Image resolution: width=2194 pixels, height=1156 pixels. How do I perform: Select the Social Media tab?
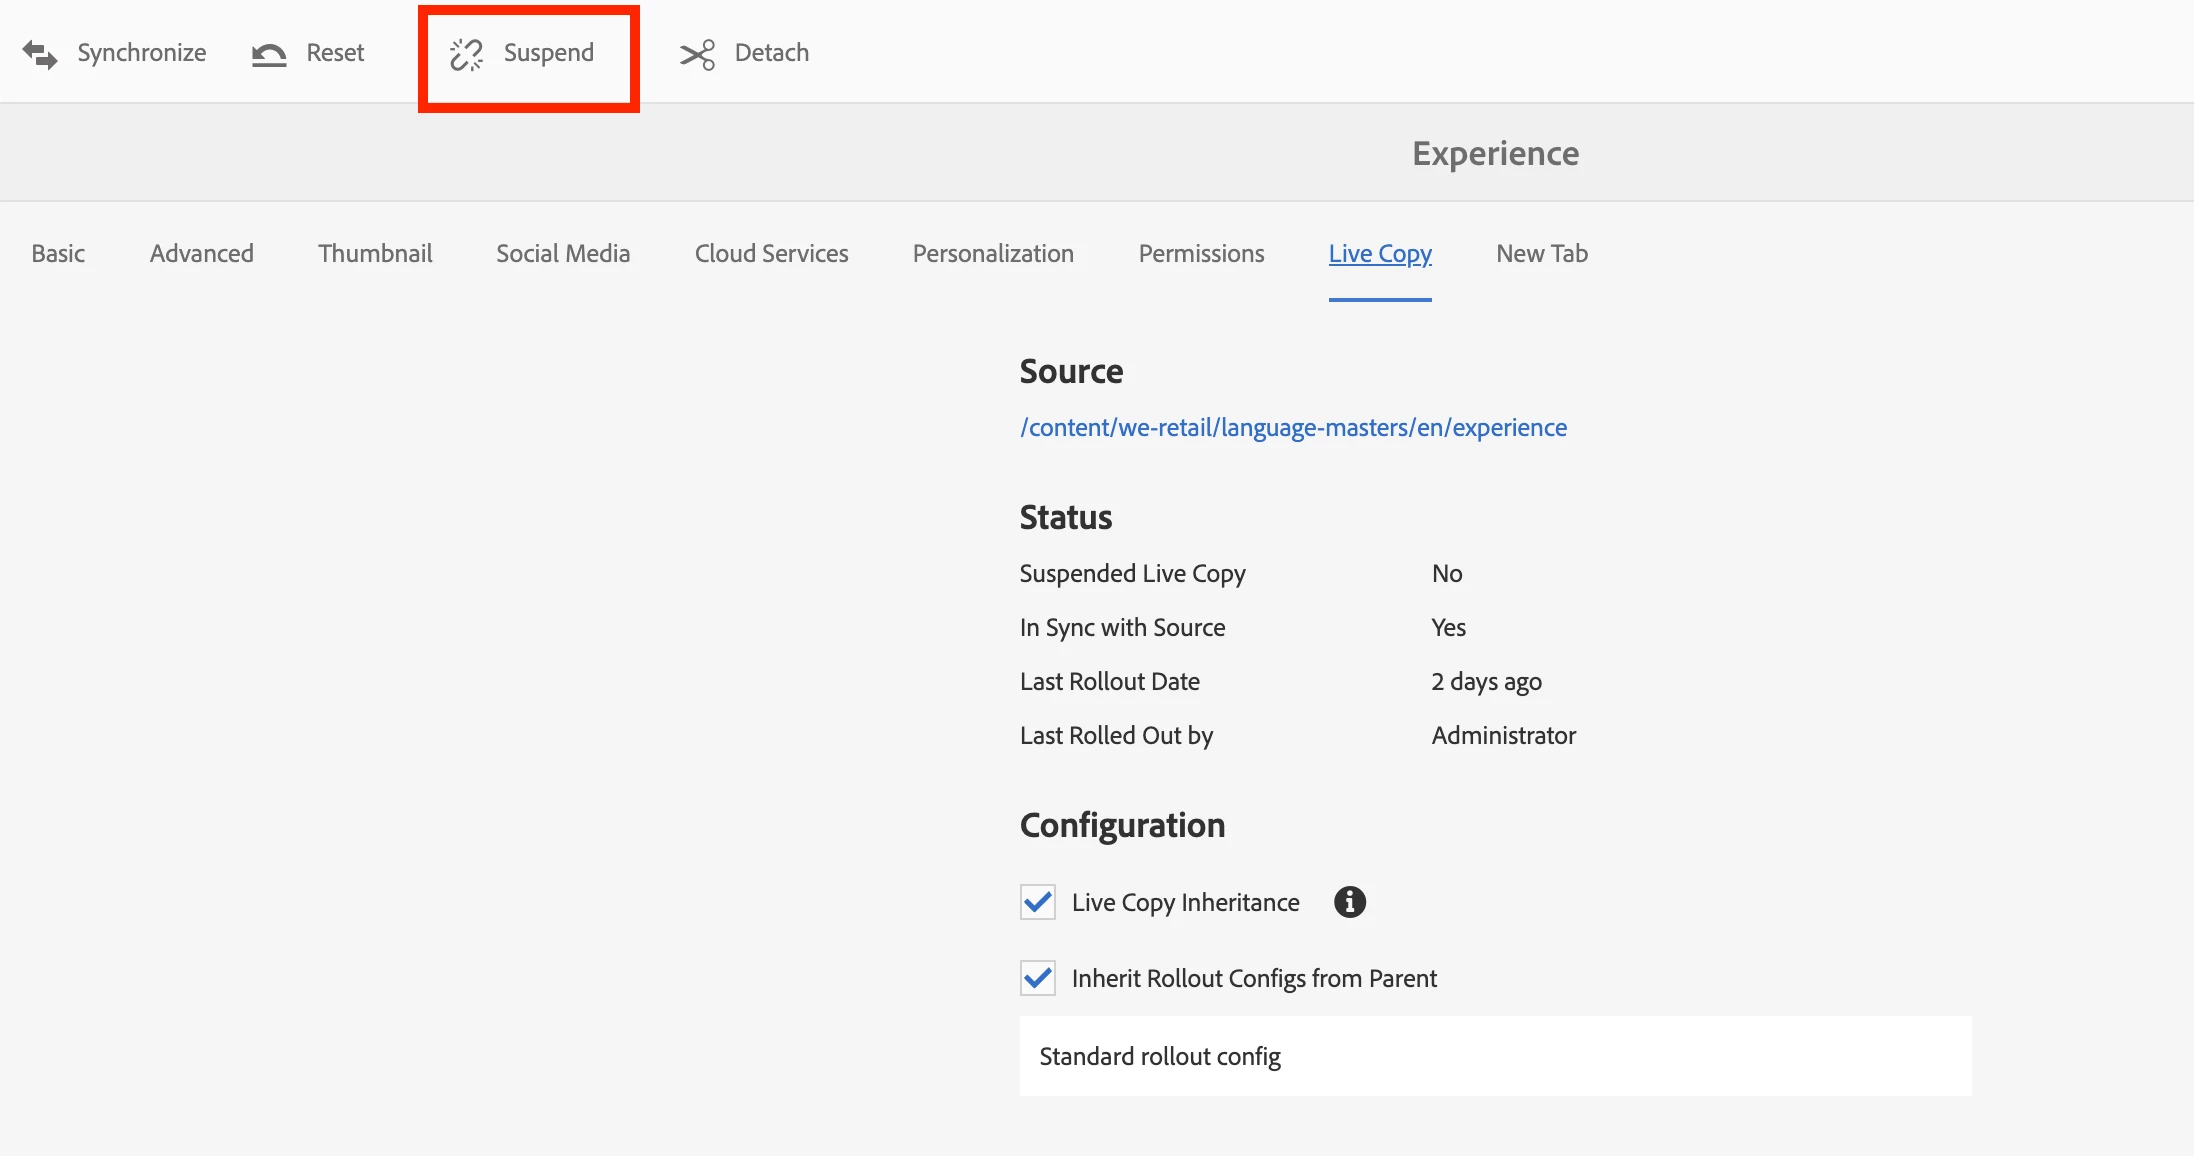click(x=563, y=254)
